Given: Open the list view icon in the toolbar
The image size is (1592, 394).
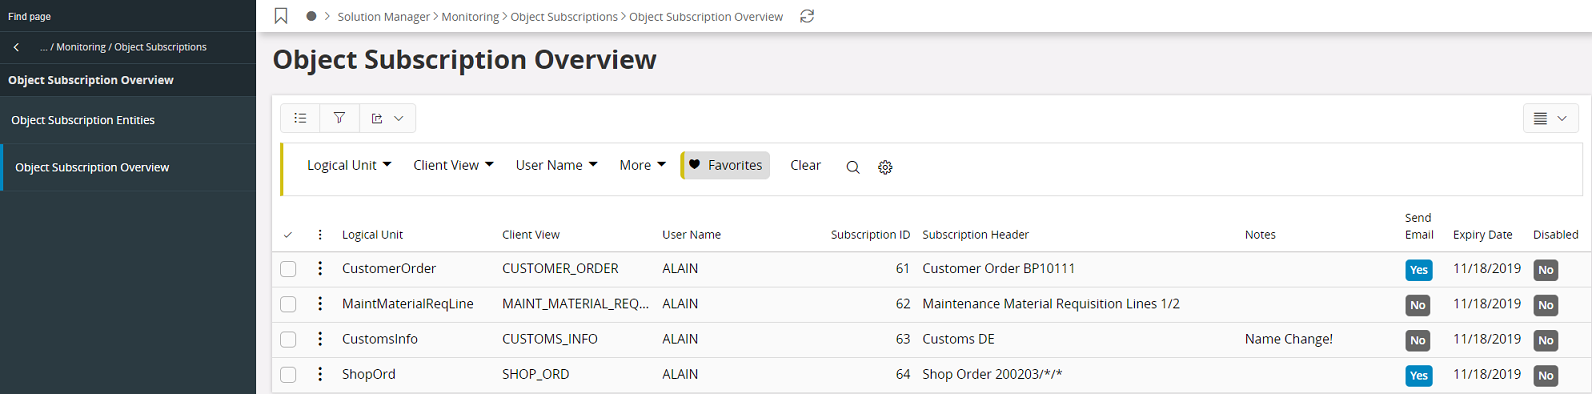Looking at the screenshot, I should click(300, 118).
